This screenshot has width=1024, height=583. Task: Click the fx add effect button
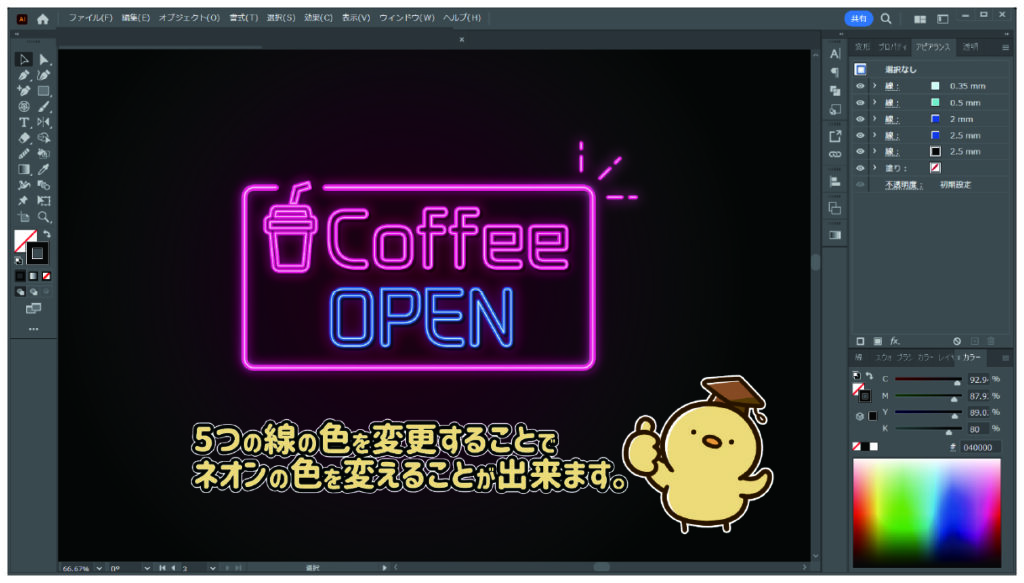point(895,341)
